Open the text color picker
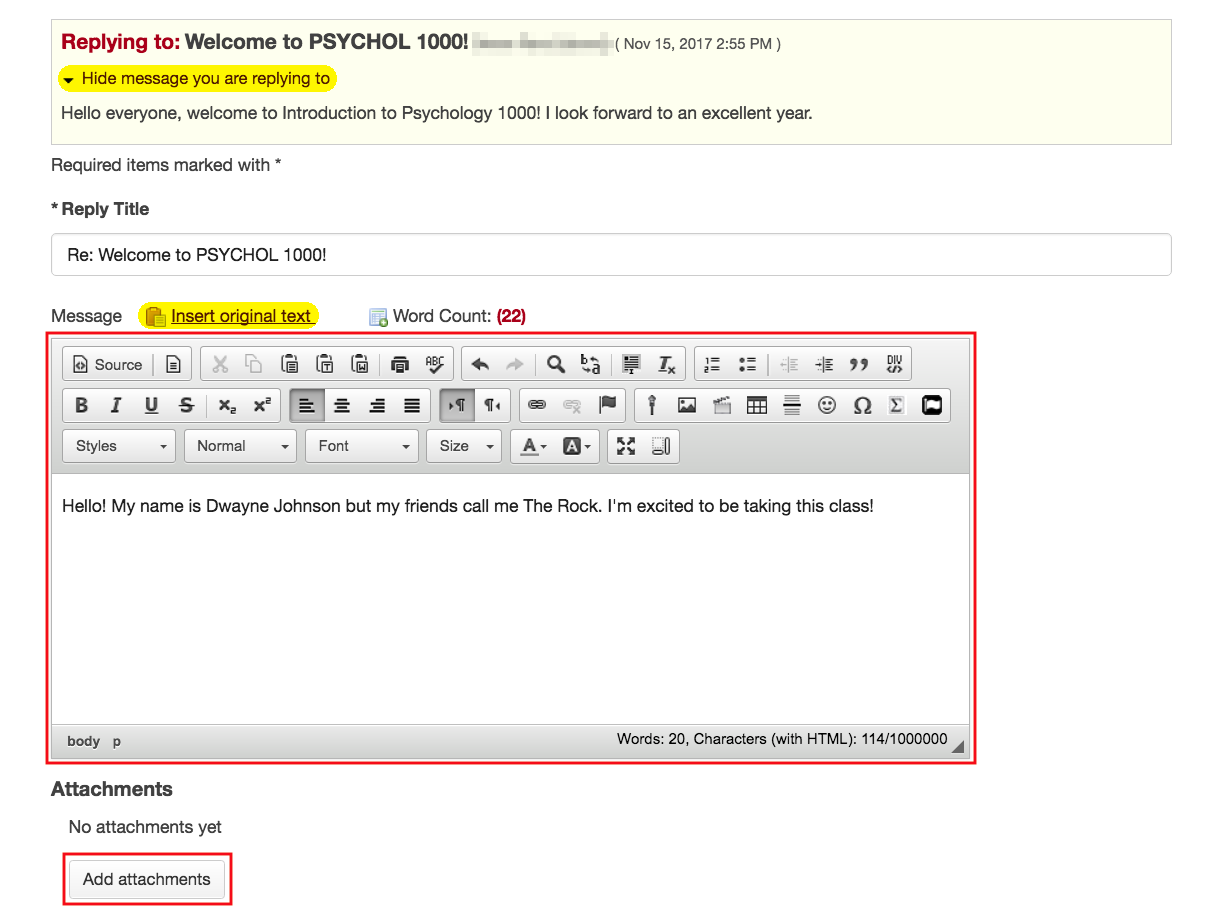This screenshot has height=917, width=1222. pos(530,446)
